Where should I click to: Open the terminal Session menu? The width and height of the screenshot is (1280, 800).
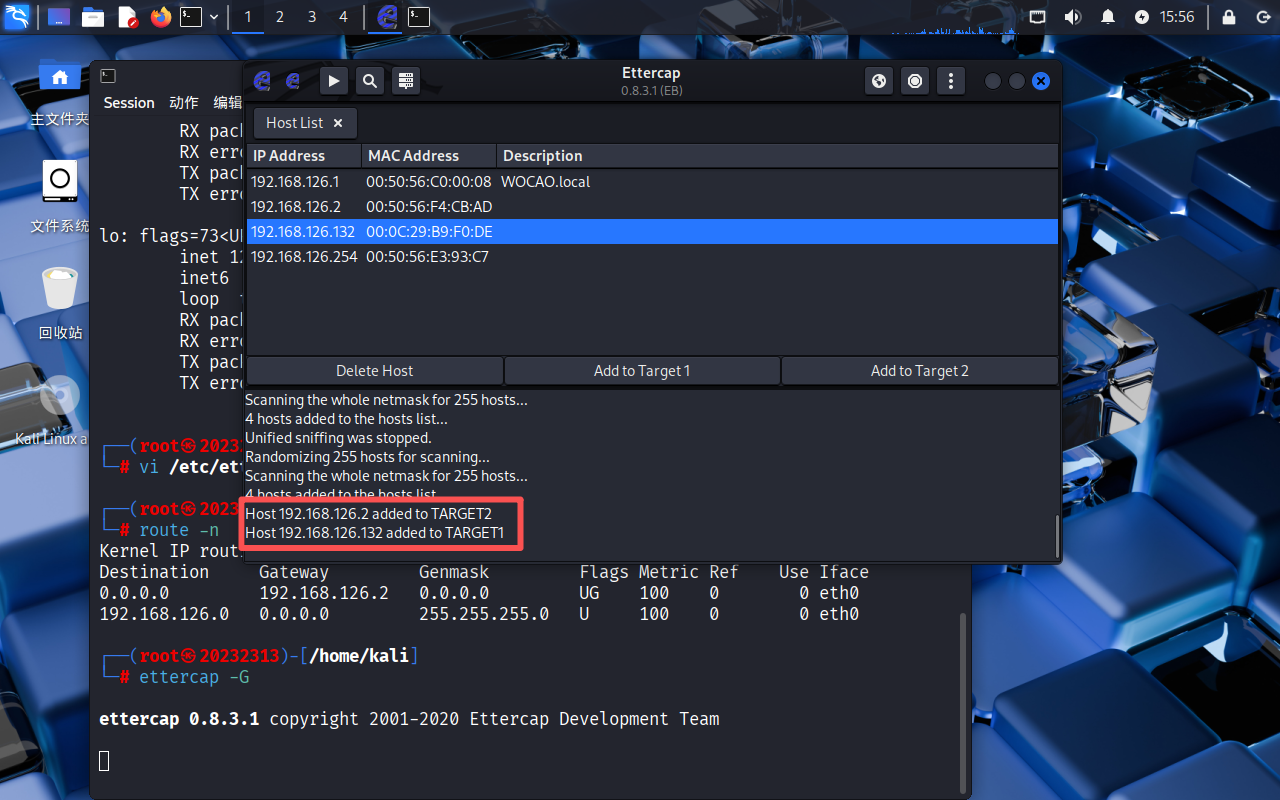click(x=129, y=103)
